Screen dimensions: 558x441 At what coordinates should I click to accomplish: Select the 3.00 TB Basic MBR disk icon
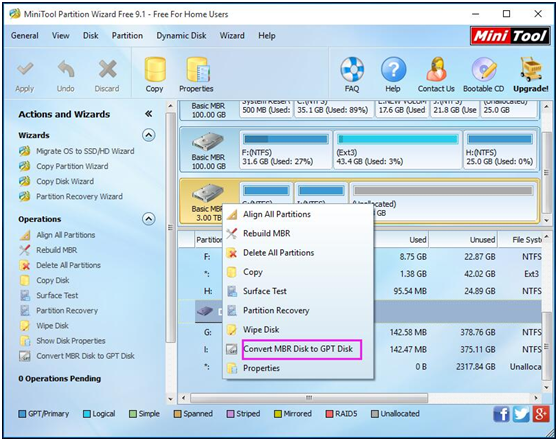pos(207,192)
